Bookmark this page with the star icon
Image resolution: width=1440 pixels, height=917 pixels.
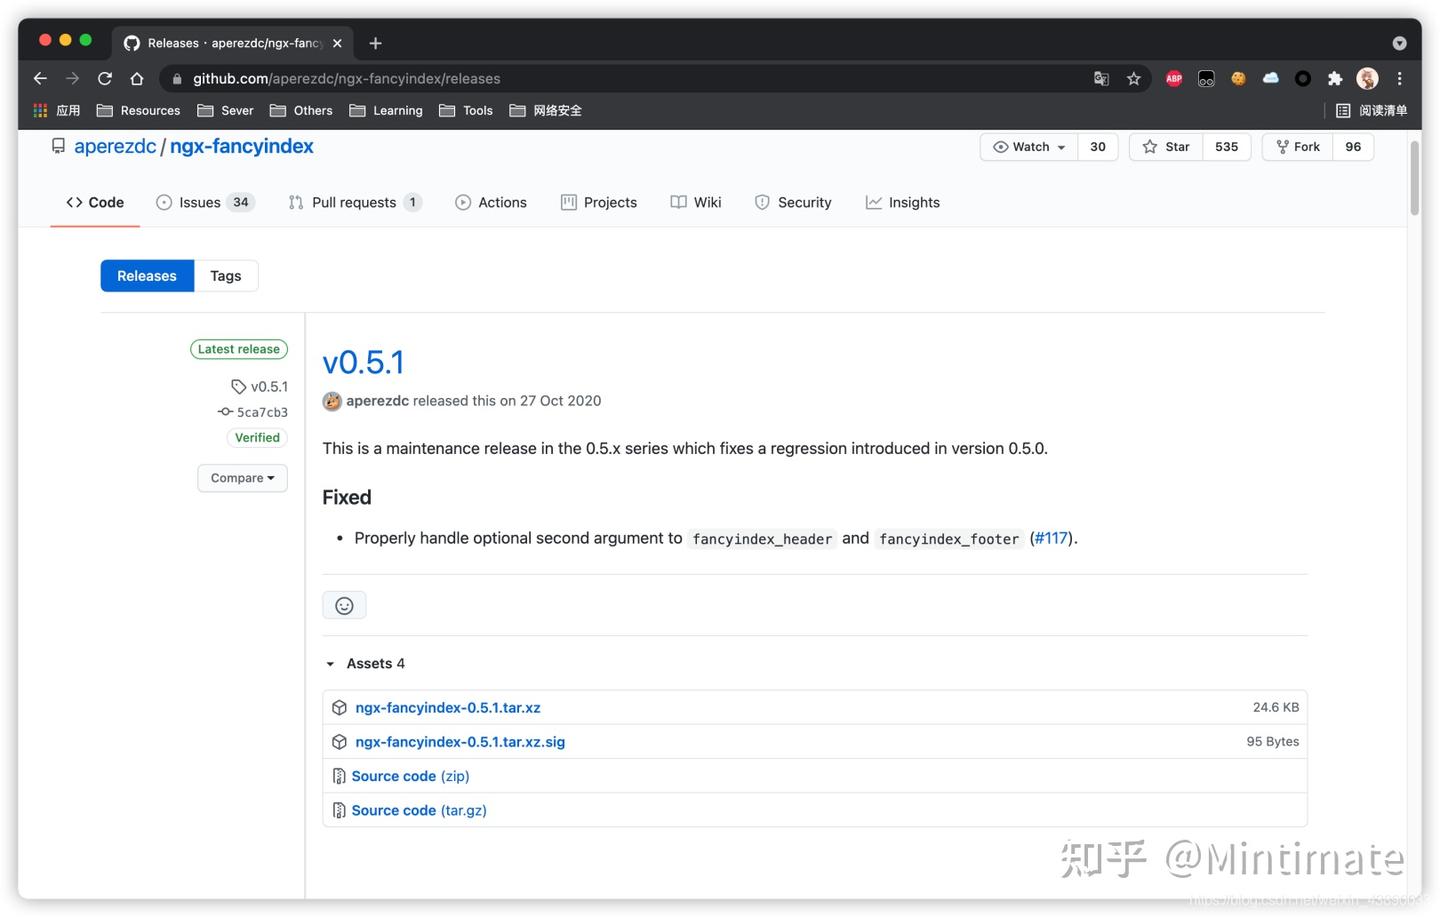pyautogui.click(x=1134, y=78)
